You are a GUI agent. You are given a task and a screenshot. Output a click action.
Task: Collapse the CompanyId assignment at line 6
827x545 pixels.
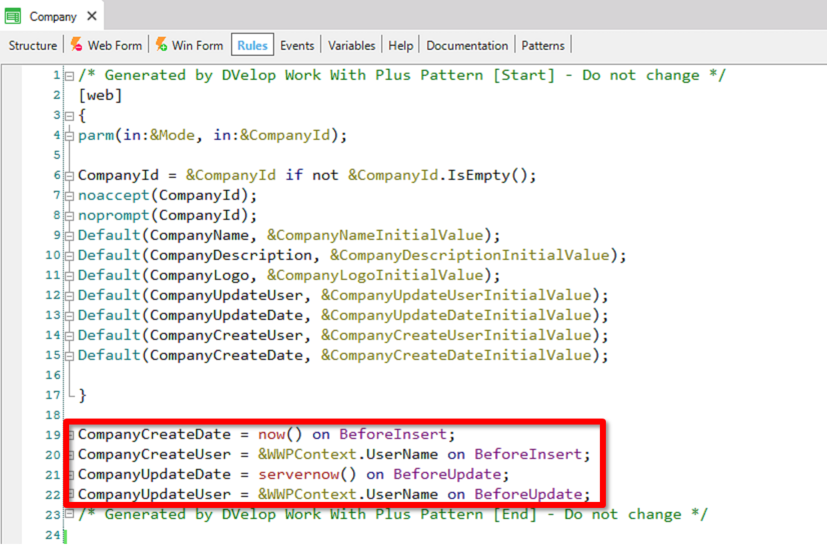pos(69,176)
